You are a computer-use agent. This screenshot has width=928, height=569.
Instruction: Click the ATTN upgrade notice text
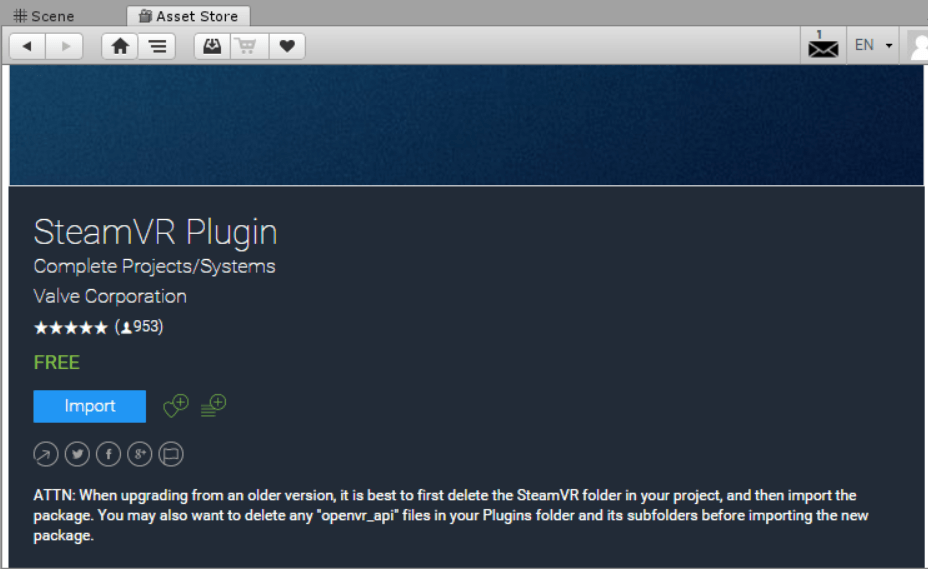tap(450, 515)
